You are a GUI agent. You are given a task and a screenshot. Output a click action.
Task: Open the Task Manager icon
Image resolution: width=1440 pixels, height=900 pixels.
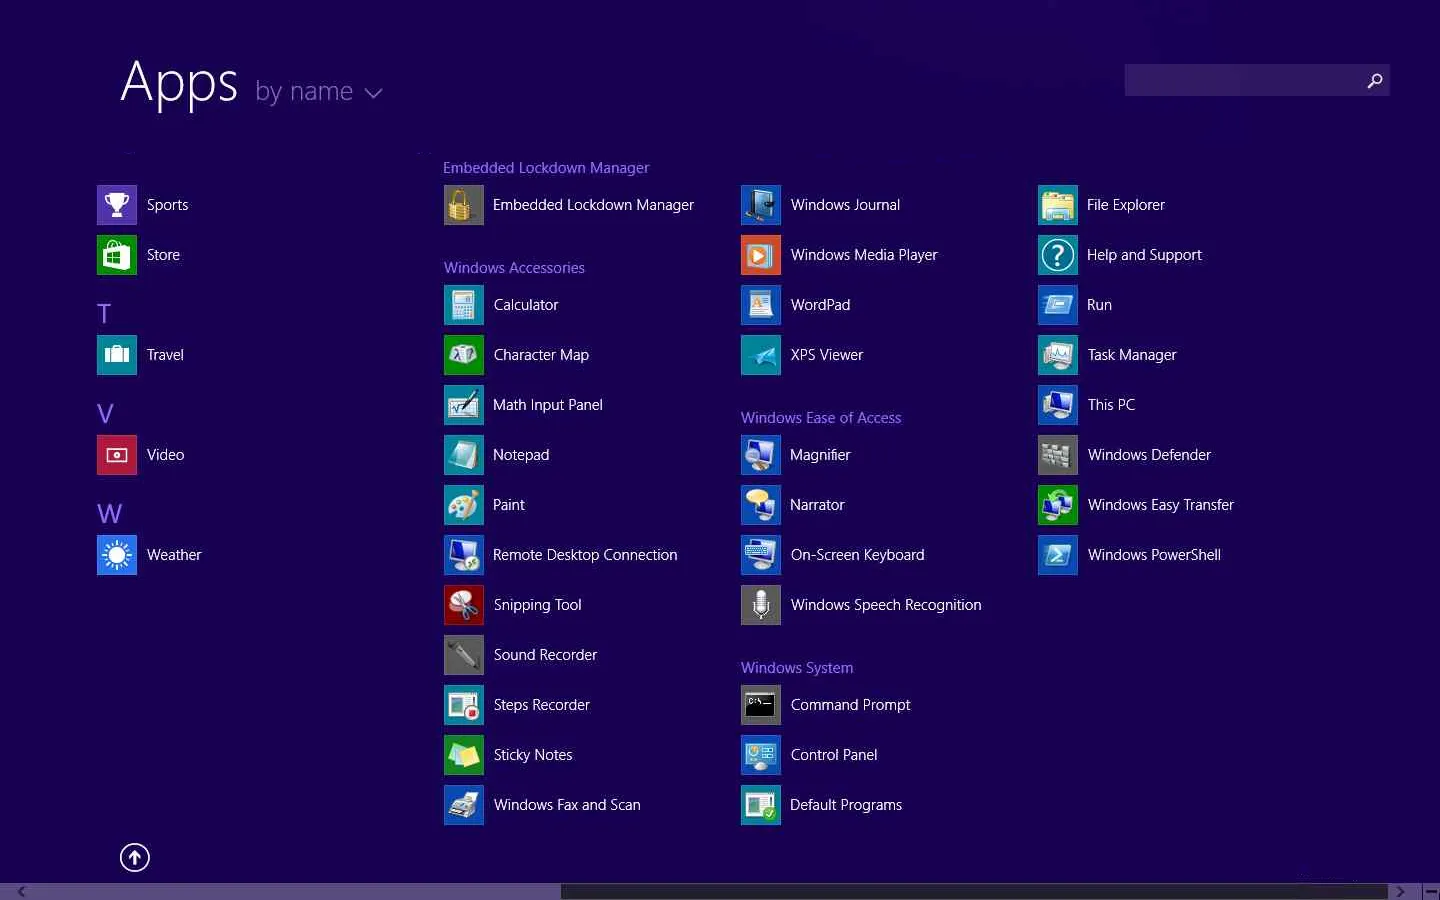pyautogui.click(x=1058, y=355)
